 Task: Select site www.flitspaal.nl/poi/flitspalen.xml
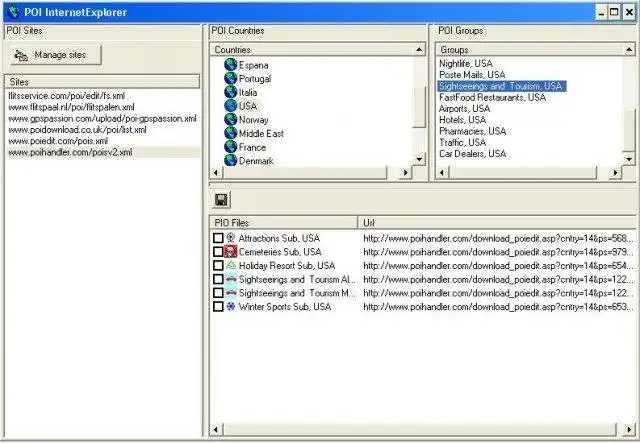tap(71, 107)
